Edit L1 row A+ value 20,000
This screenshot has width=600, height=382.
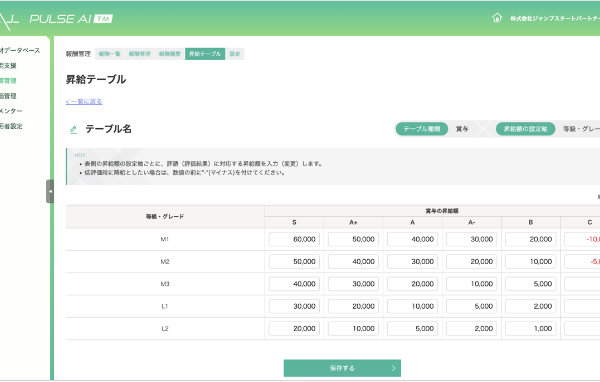(353, 306)
